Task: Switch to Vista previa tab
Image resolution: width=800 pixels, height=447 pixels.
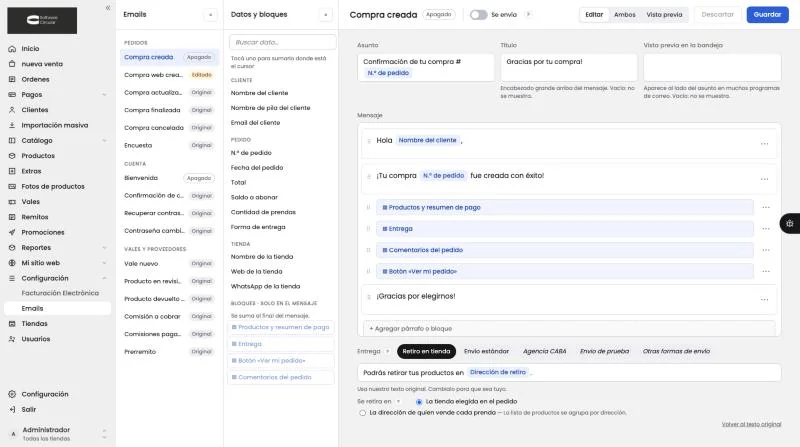Action: coord(664,15)
